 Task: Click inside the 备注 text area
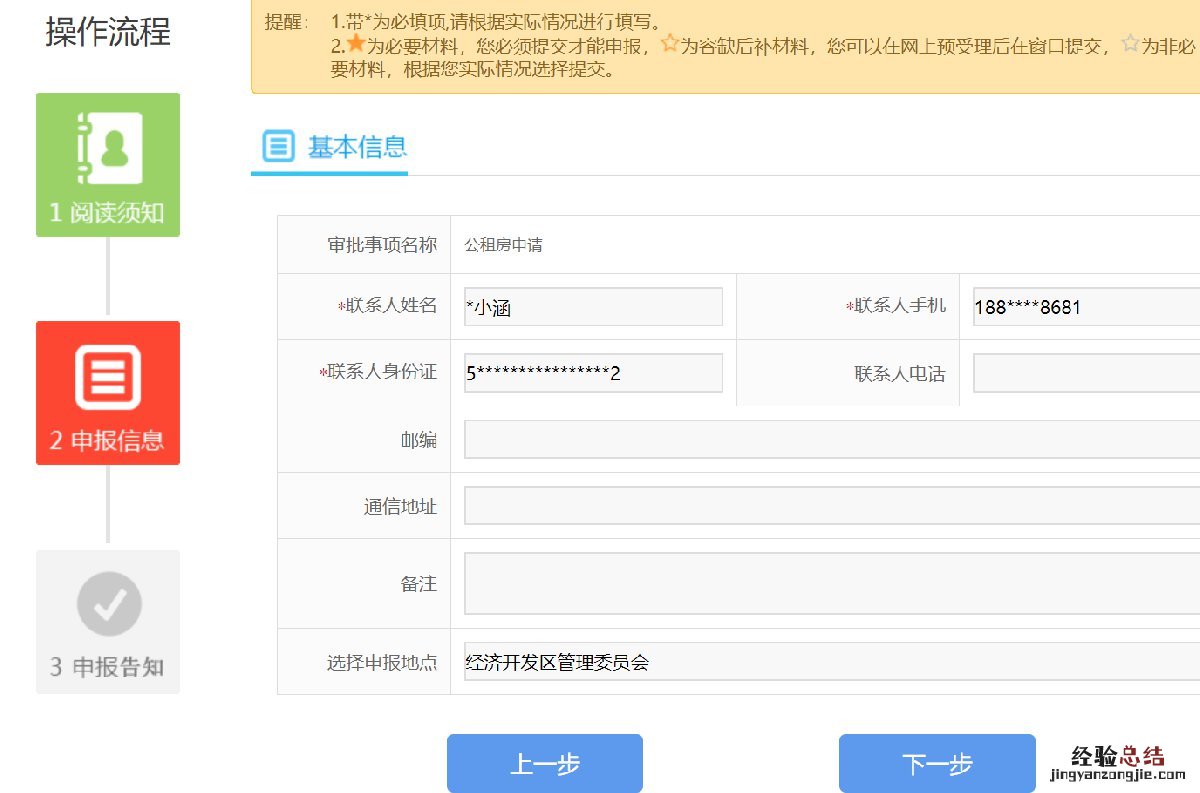point(831,583)
